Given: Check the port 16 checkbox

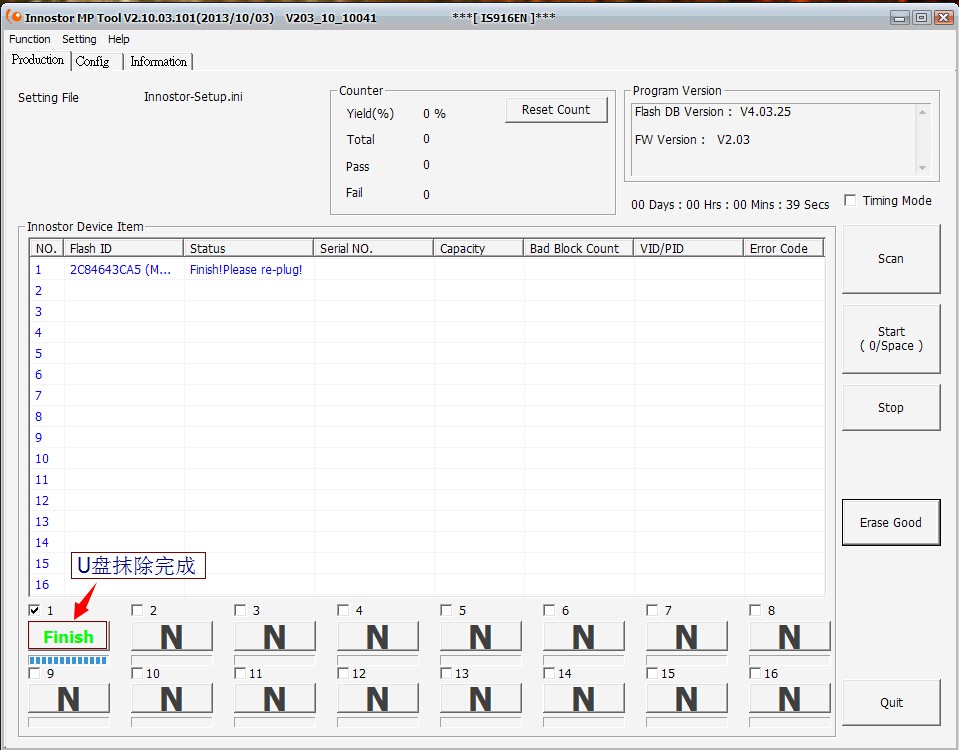Looking at the screenshot, I should tap(755, 673).
